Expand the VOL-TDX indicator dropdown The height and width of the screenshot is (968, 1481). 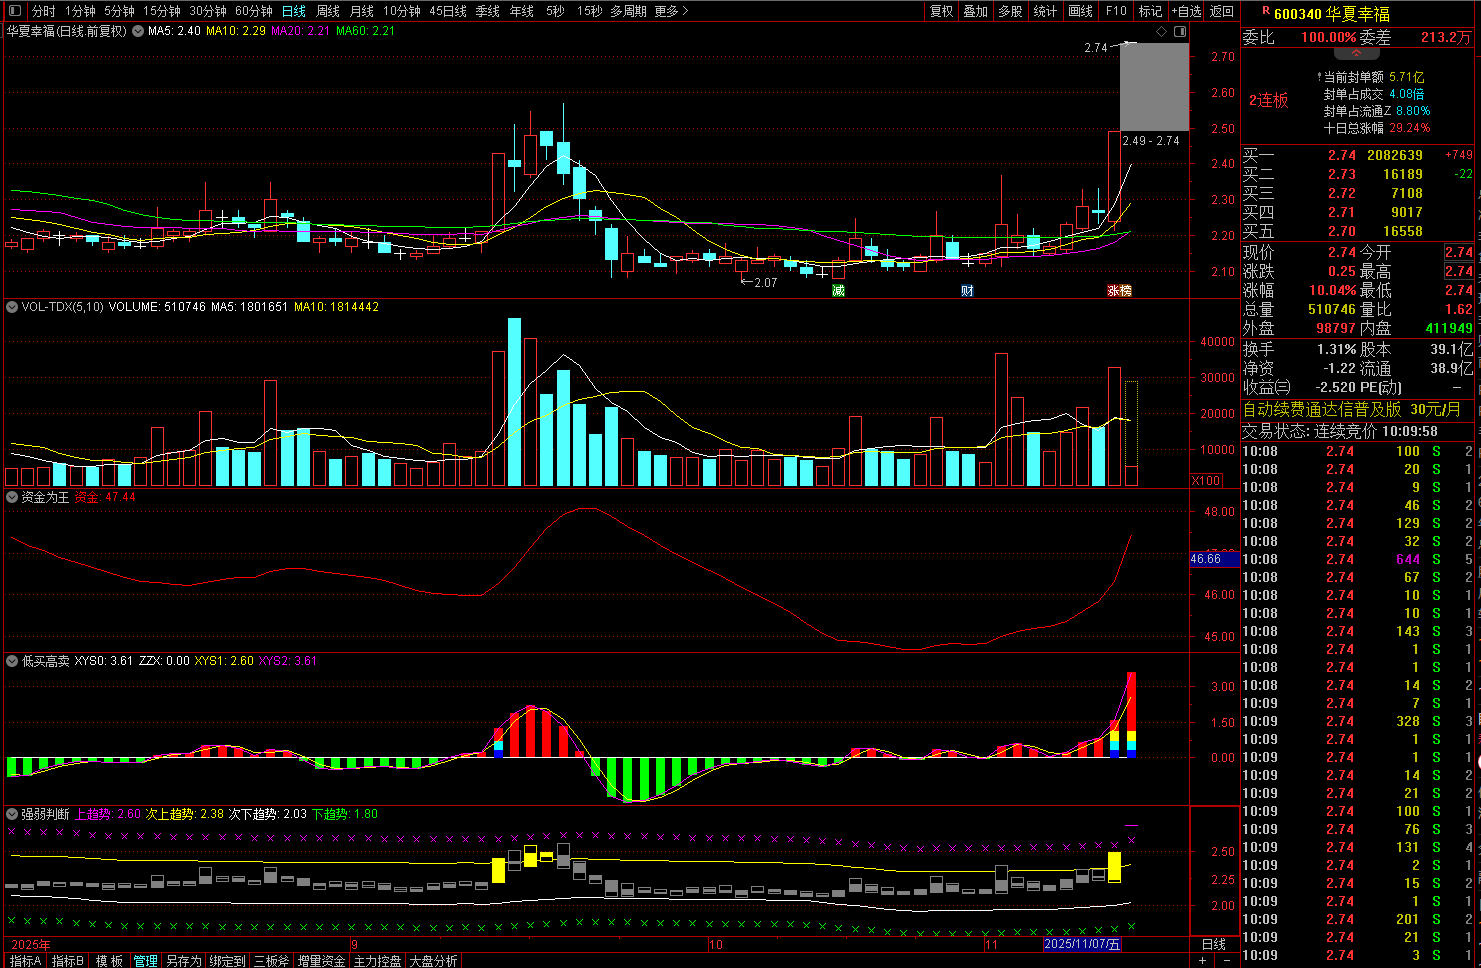click(12, 307)
